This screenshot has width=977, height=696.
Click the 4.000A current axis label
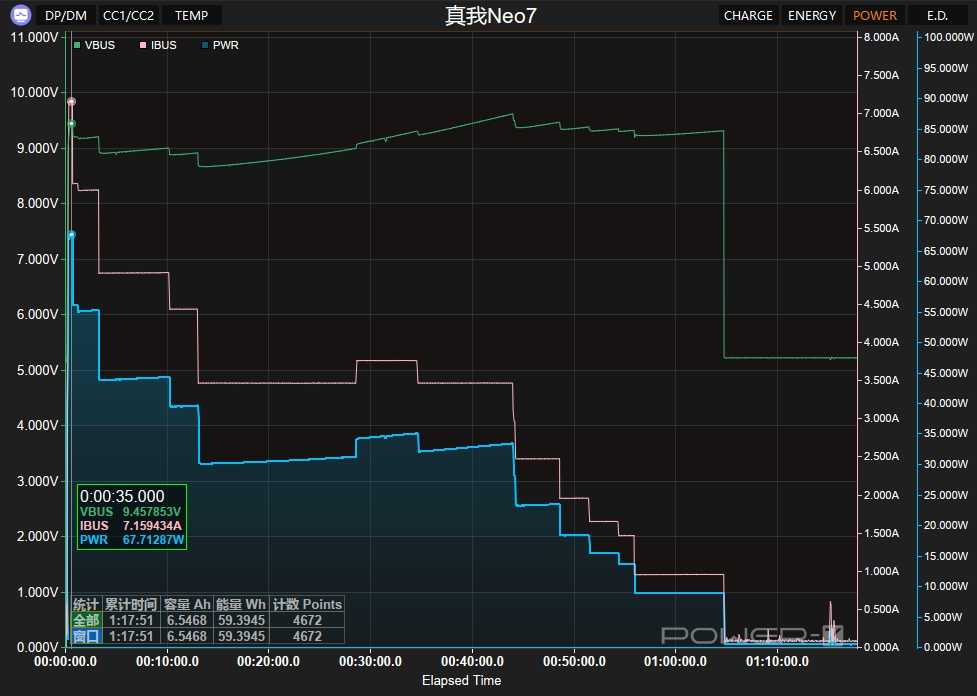click(881, 342)
